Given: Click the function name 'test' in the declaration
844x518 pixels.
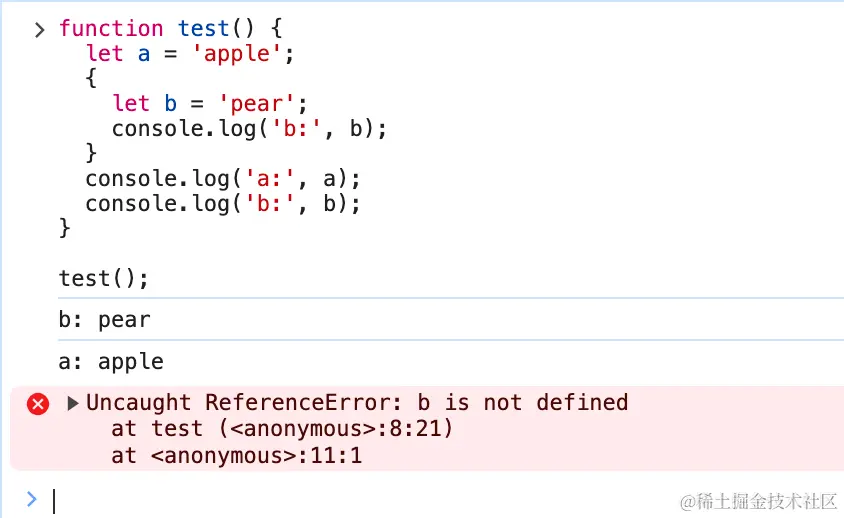Looking at the screenshot, I should pos(204,29).
